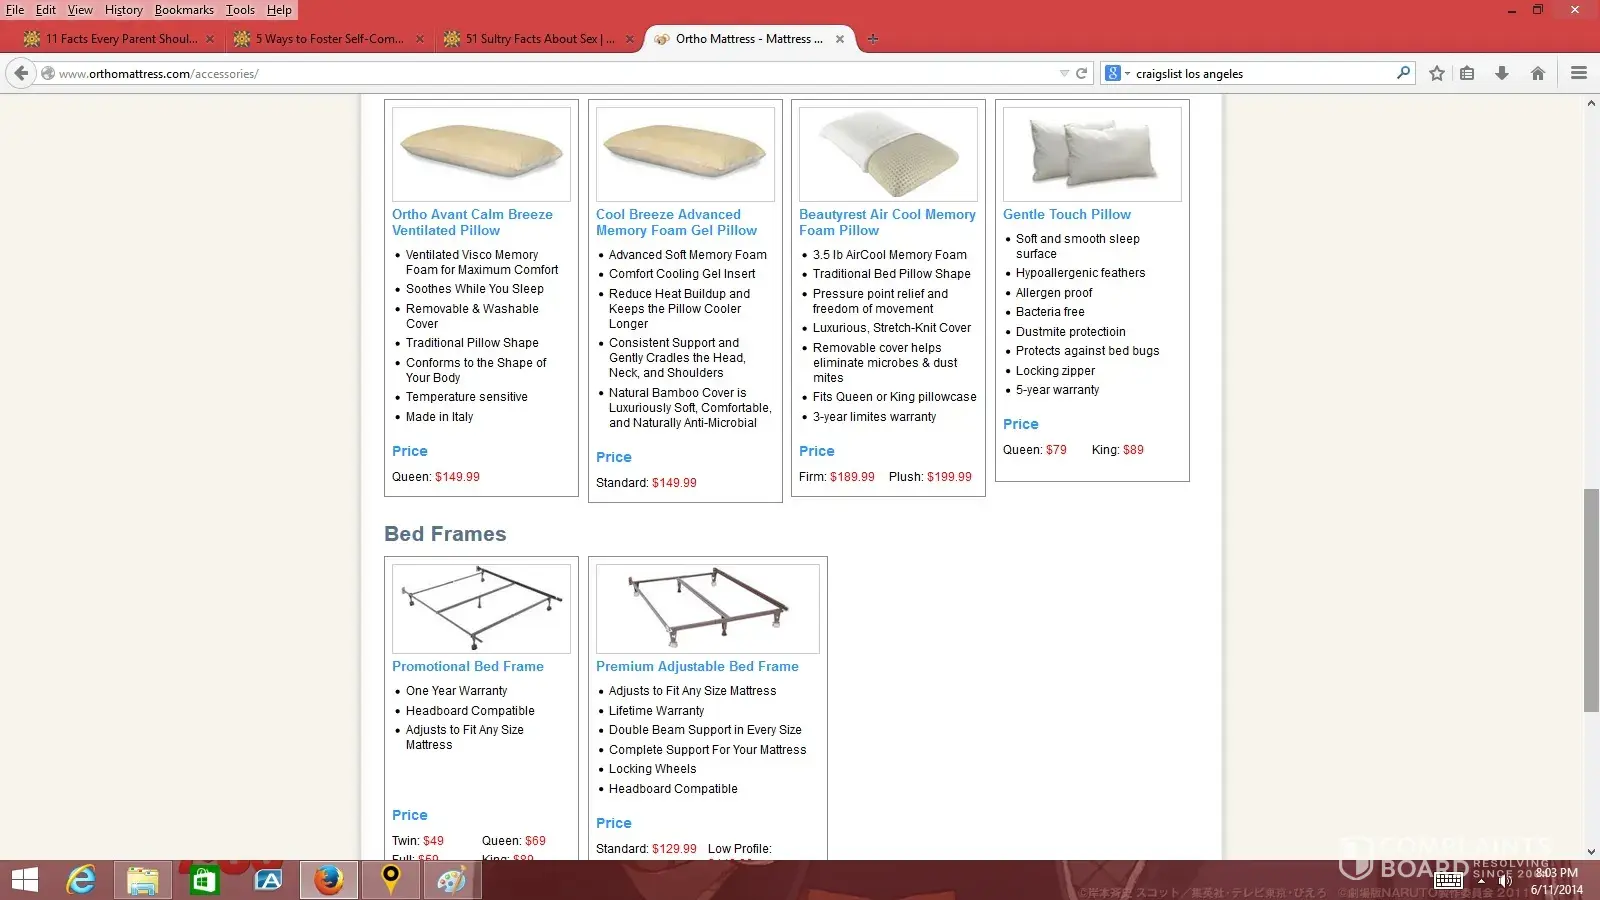Open the 'Promotional Bed Frame' link
The height and width of the screenshot is (900, 1600).
pos(468,666)
